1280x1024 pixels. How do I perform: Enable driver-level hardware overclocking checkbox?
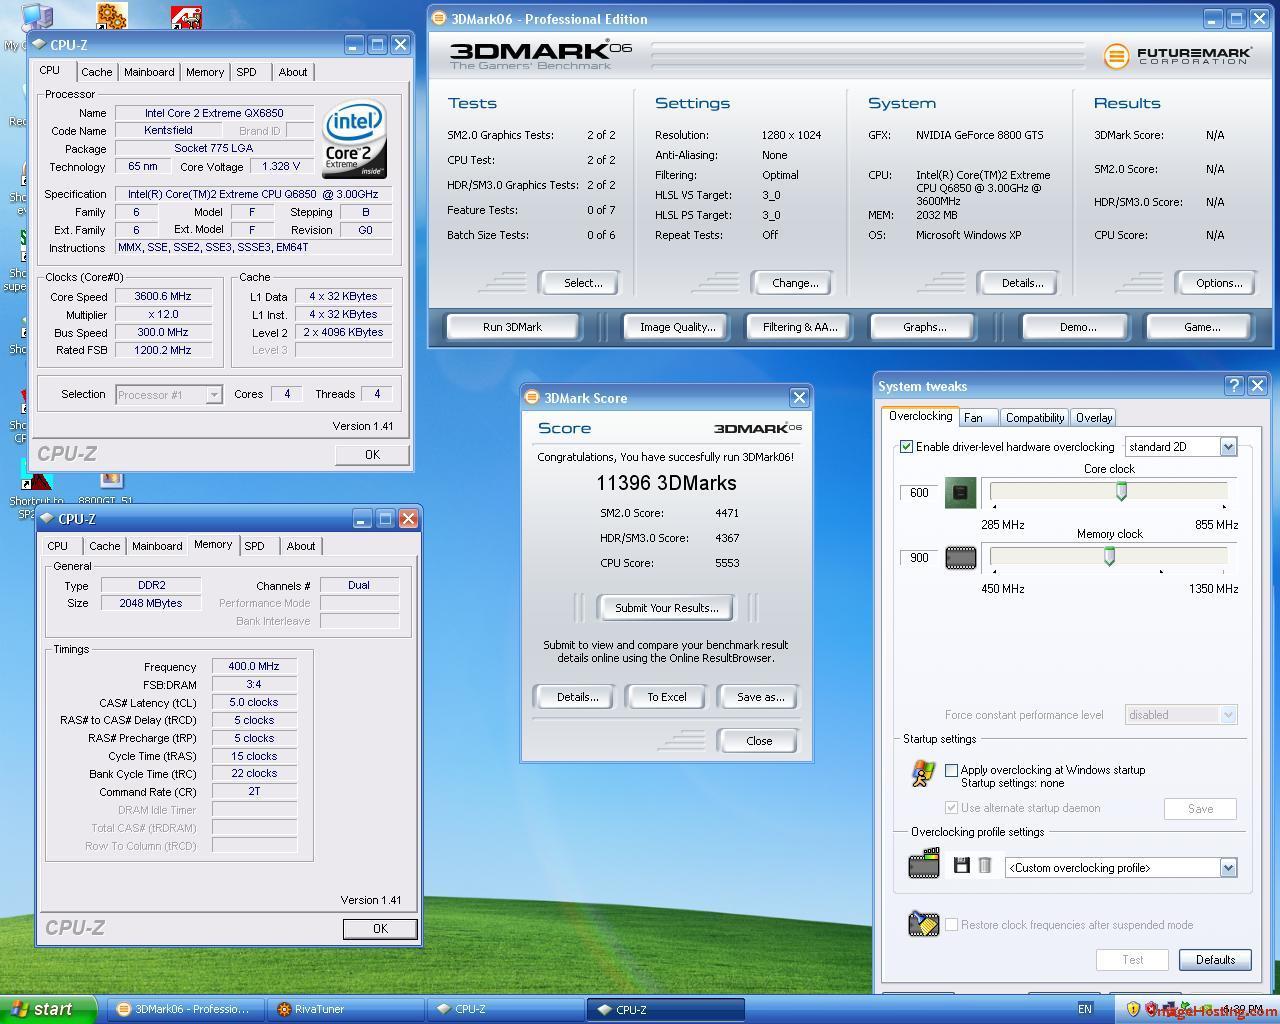pyautogui.click(x=906, y=447)
